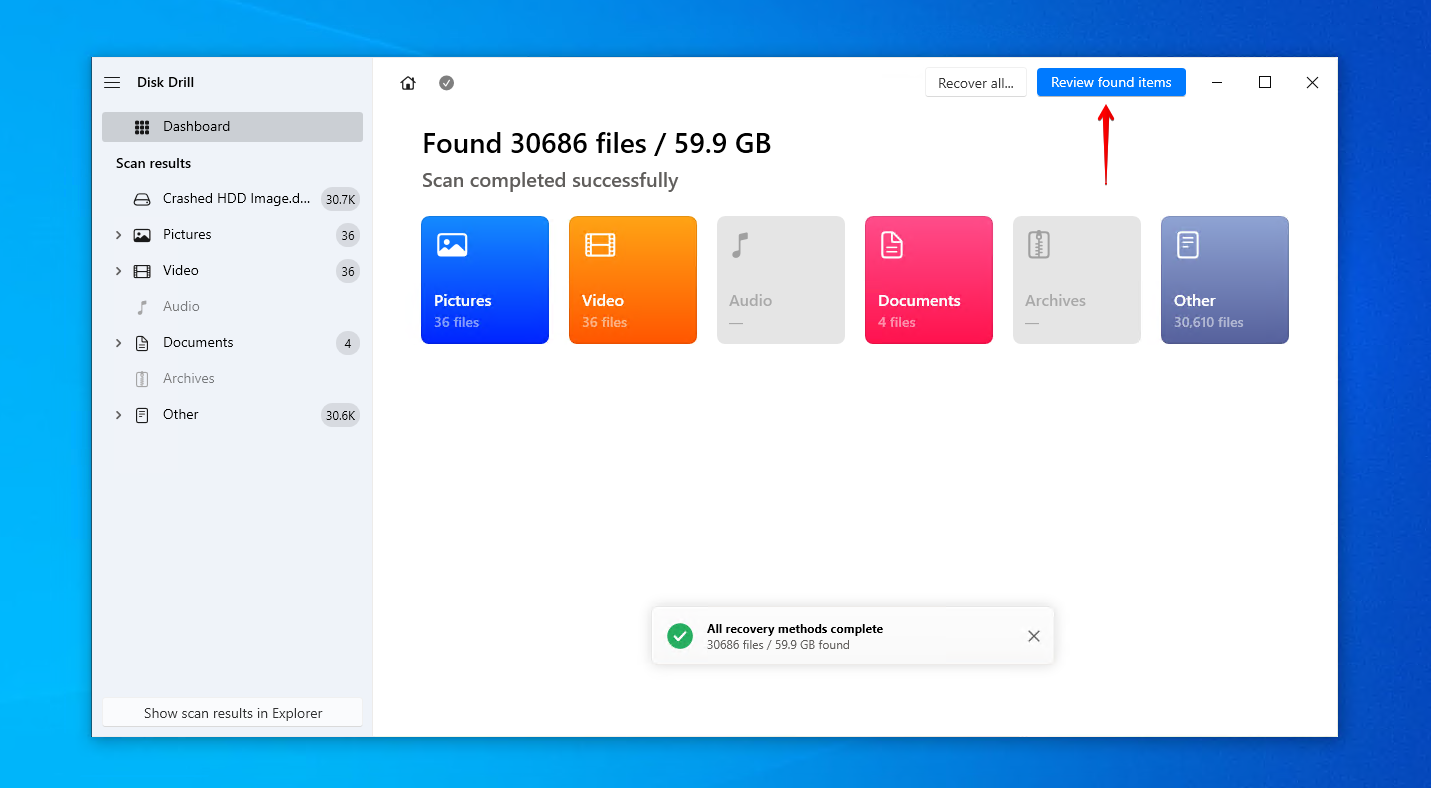
Task: Open Show scan results in Explorer
Action: (232, 712)
